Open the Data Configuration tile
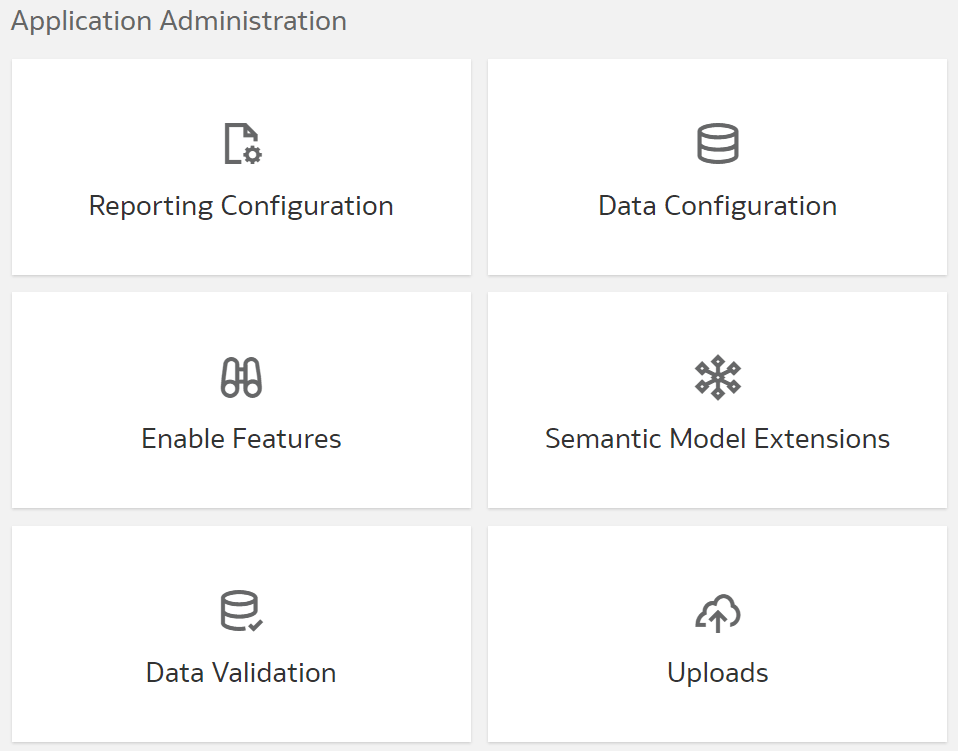Screen dimensions: 958x751 [x=718, y=167]
